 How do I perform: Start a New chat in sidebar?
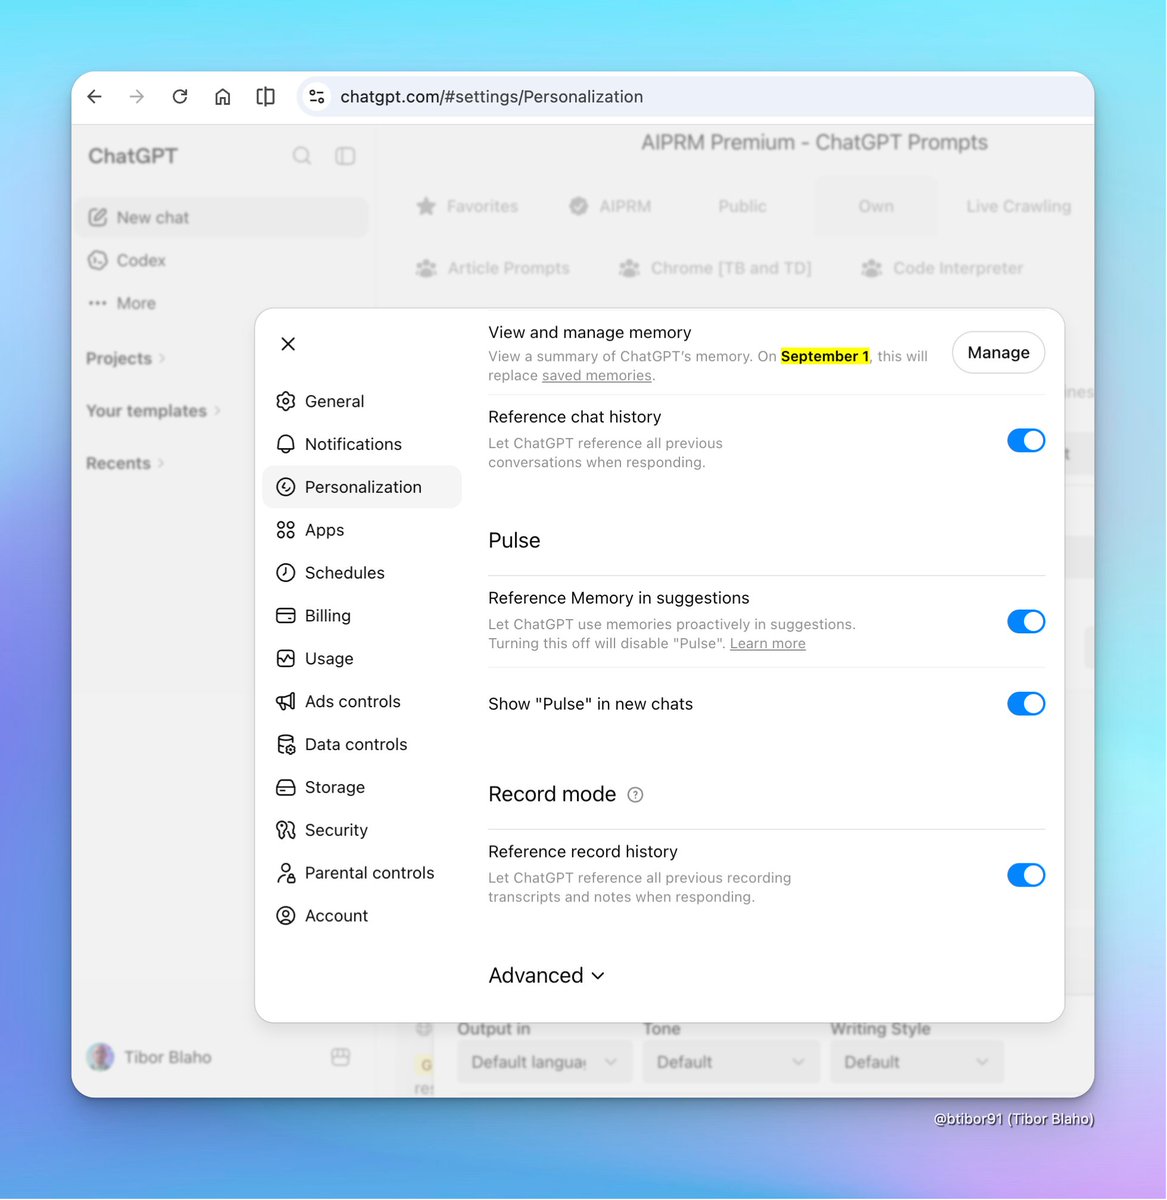(x=222, y=218)
